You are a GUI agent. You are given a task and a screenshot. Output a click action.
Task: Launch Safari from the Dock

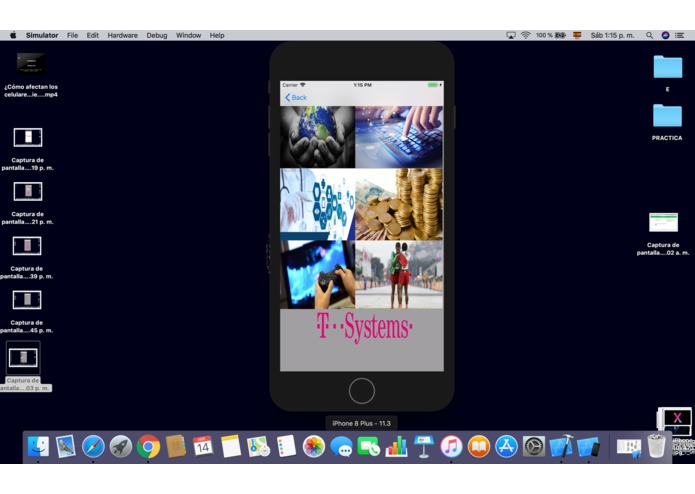point(93,447)
